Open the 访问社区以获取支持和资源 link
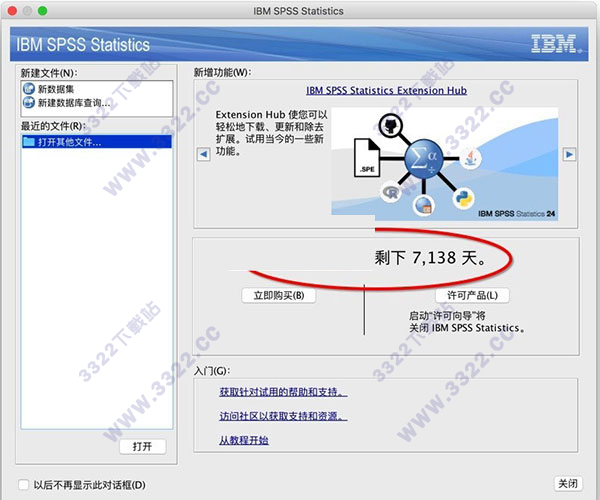Image resolution: width=600 pixels, height=500 pixels. [x=283, y=416]
